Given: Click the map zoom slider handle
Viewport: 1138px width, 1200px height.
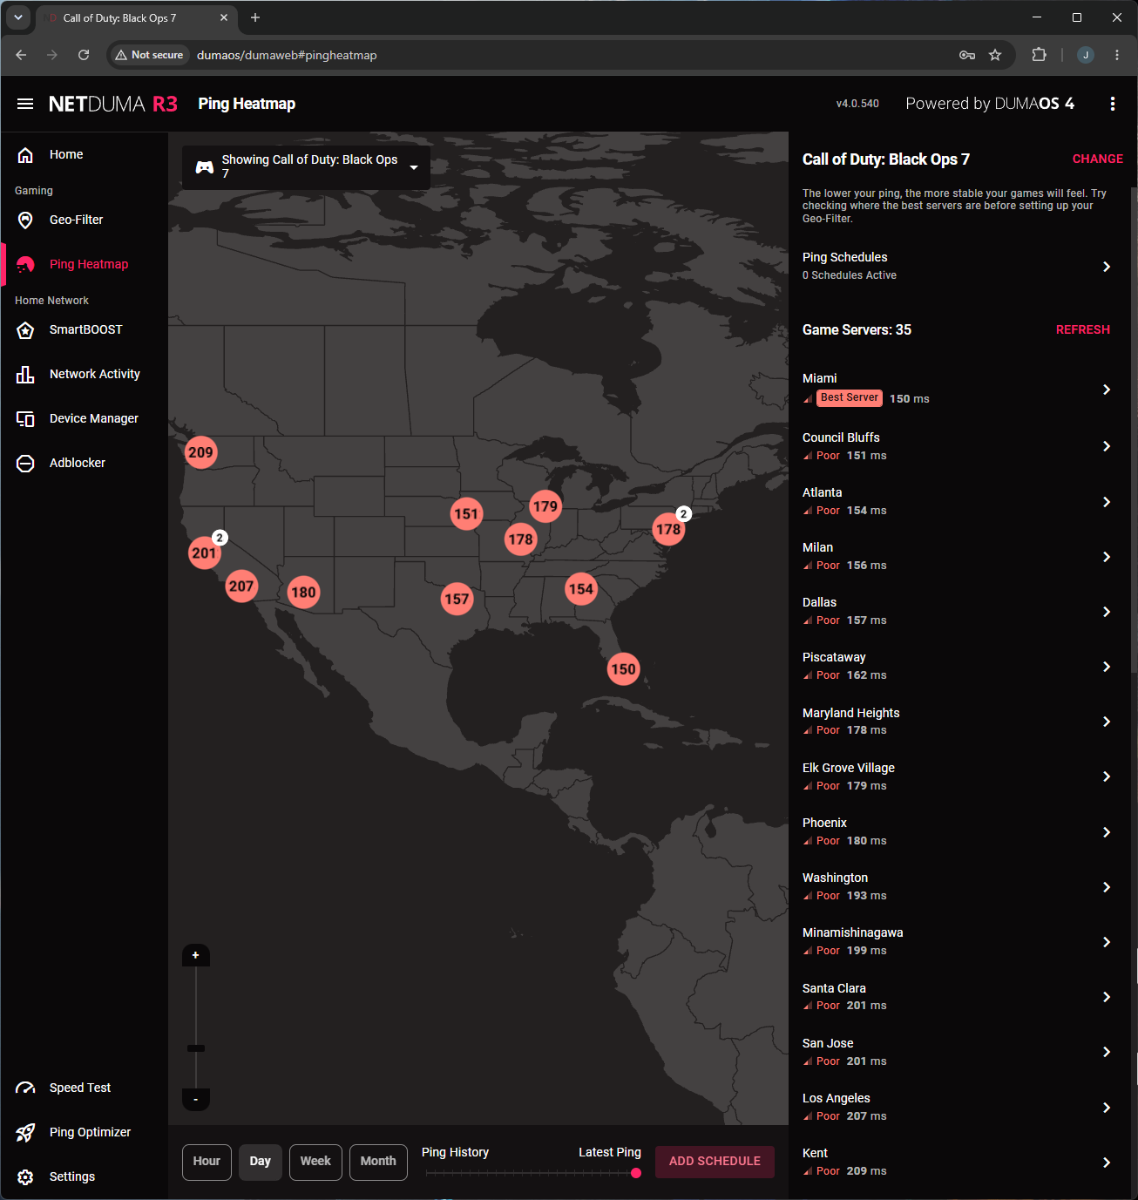Looking at the screenshot, I should pos(196,1048).
